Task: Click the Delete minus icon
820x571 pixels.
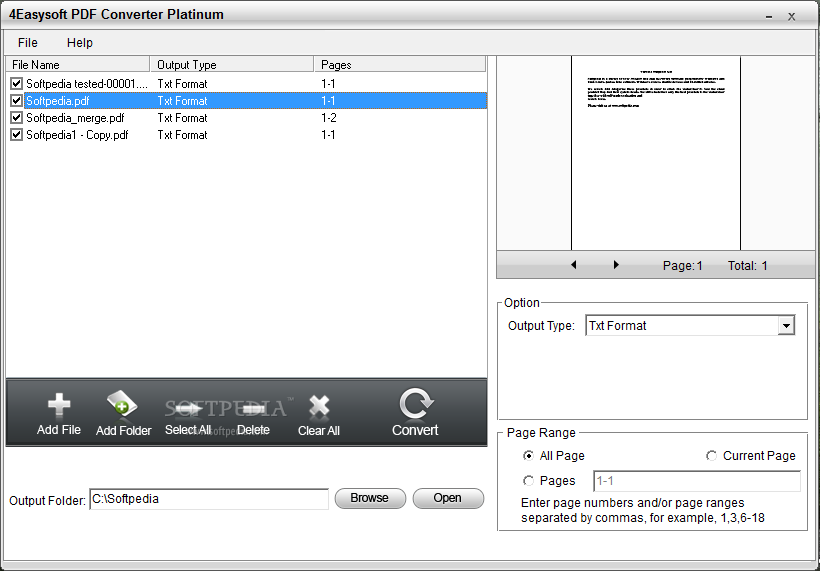Action: click(254, 409)
